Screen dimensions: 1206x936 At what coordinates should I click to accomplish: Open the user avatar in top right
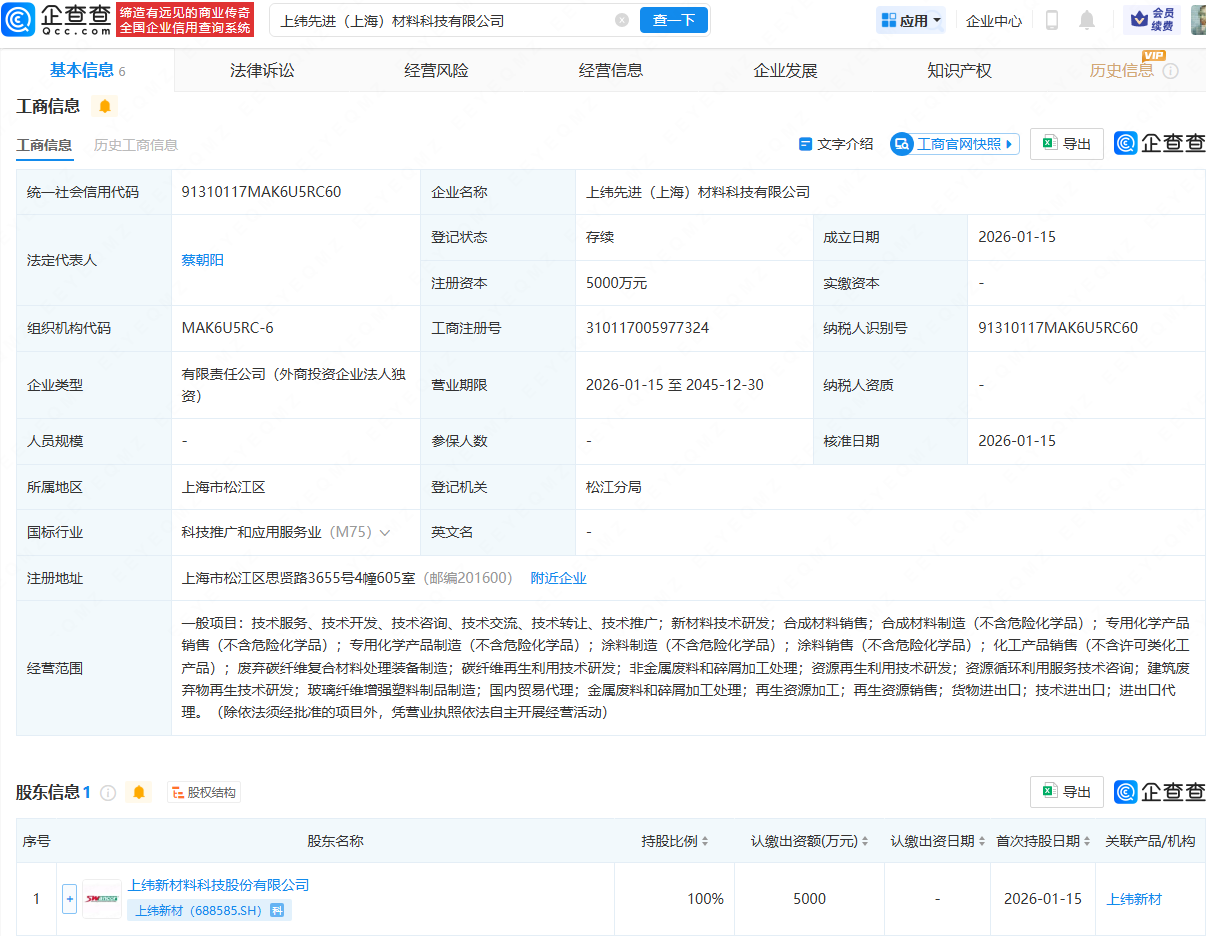[1197, 20]
